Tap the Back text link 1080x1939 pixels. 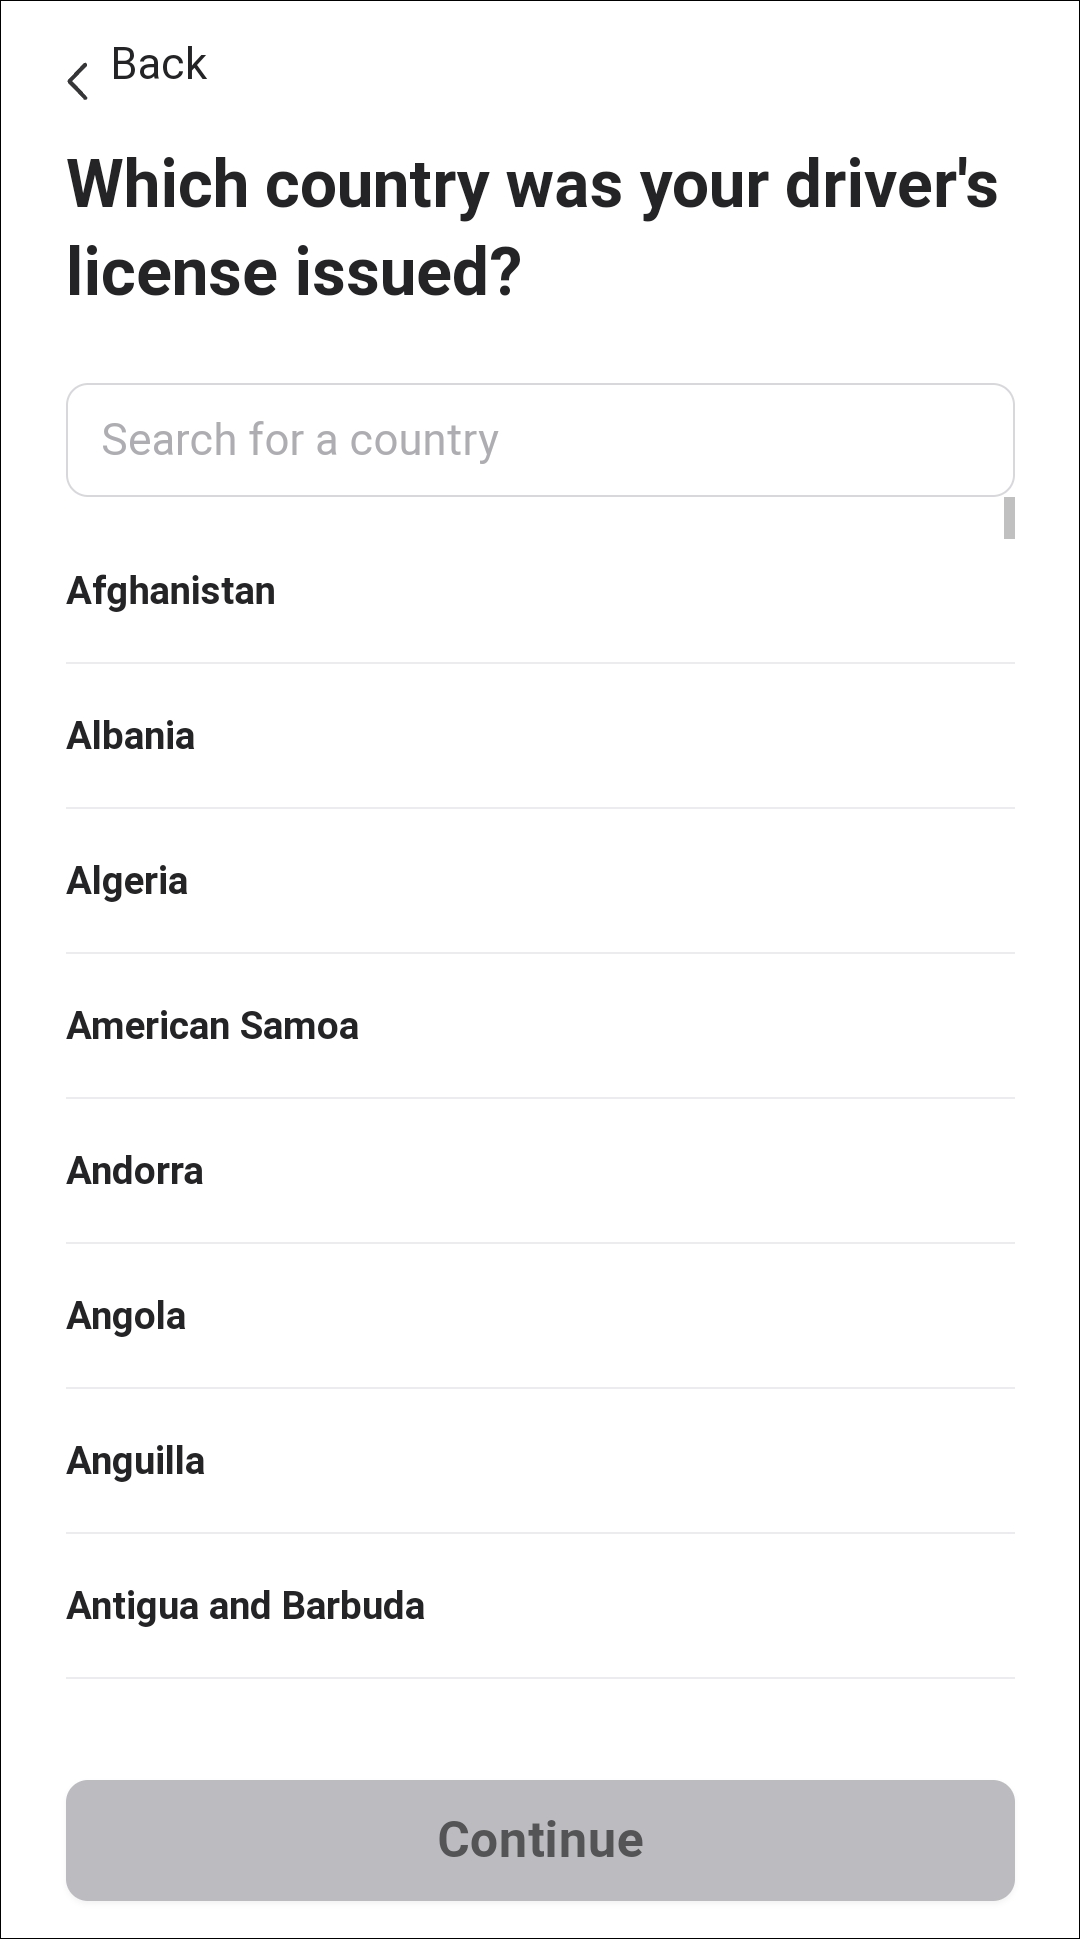pos(158,65)
